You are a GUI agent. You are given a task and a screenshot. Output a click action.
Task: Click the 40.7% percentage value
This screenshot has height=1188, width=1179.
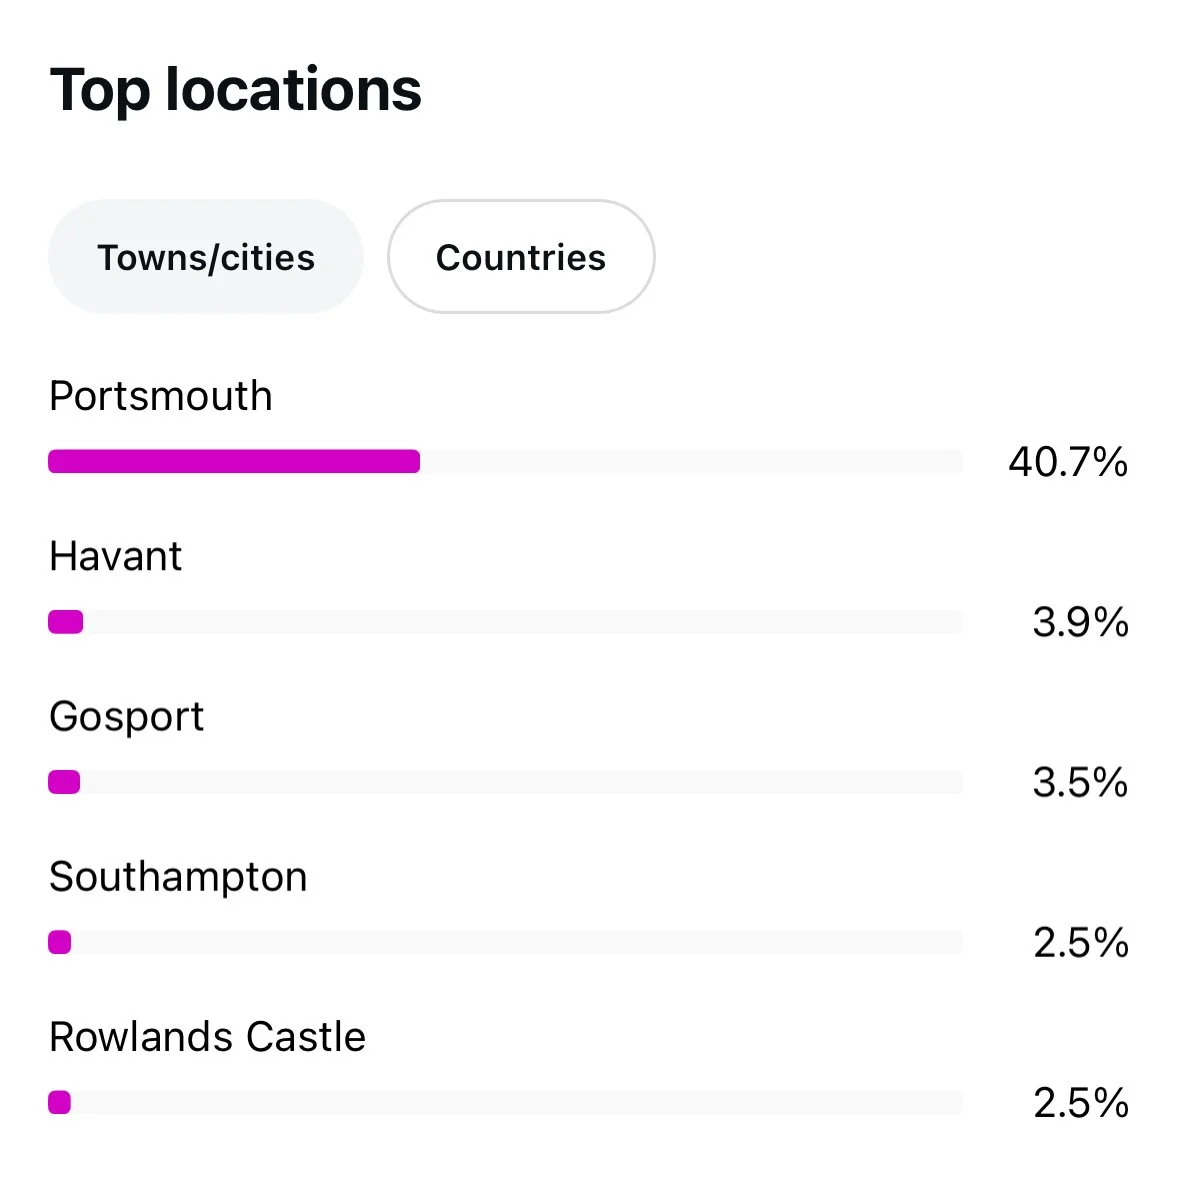[x=1067, y=462]
